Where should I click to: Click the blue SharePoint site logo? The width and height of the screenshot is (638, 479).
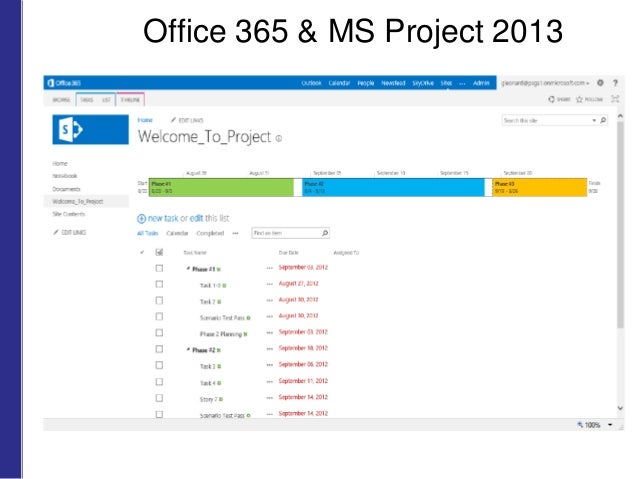click(90, 129)
